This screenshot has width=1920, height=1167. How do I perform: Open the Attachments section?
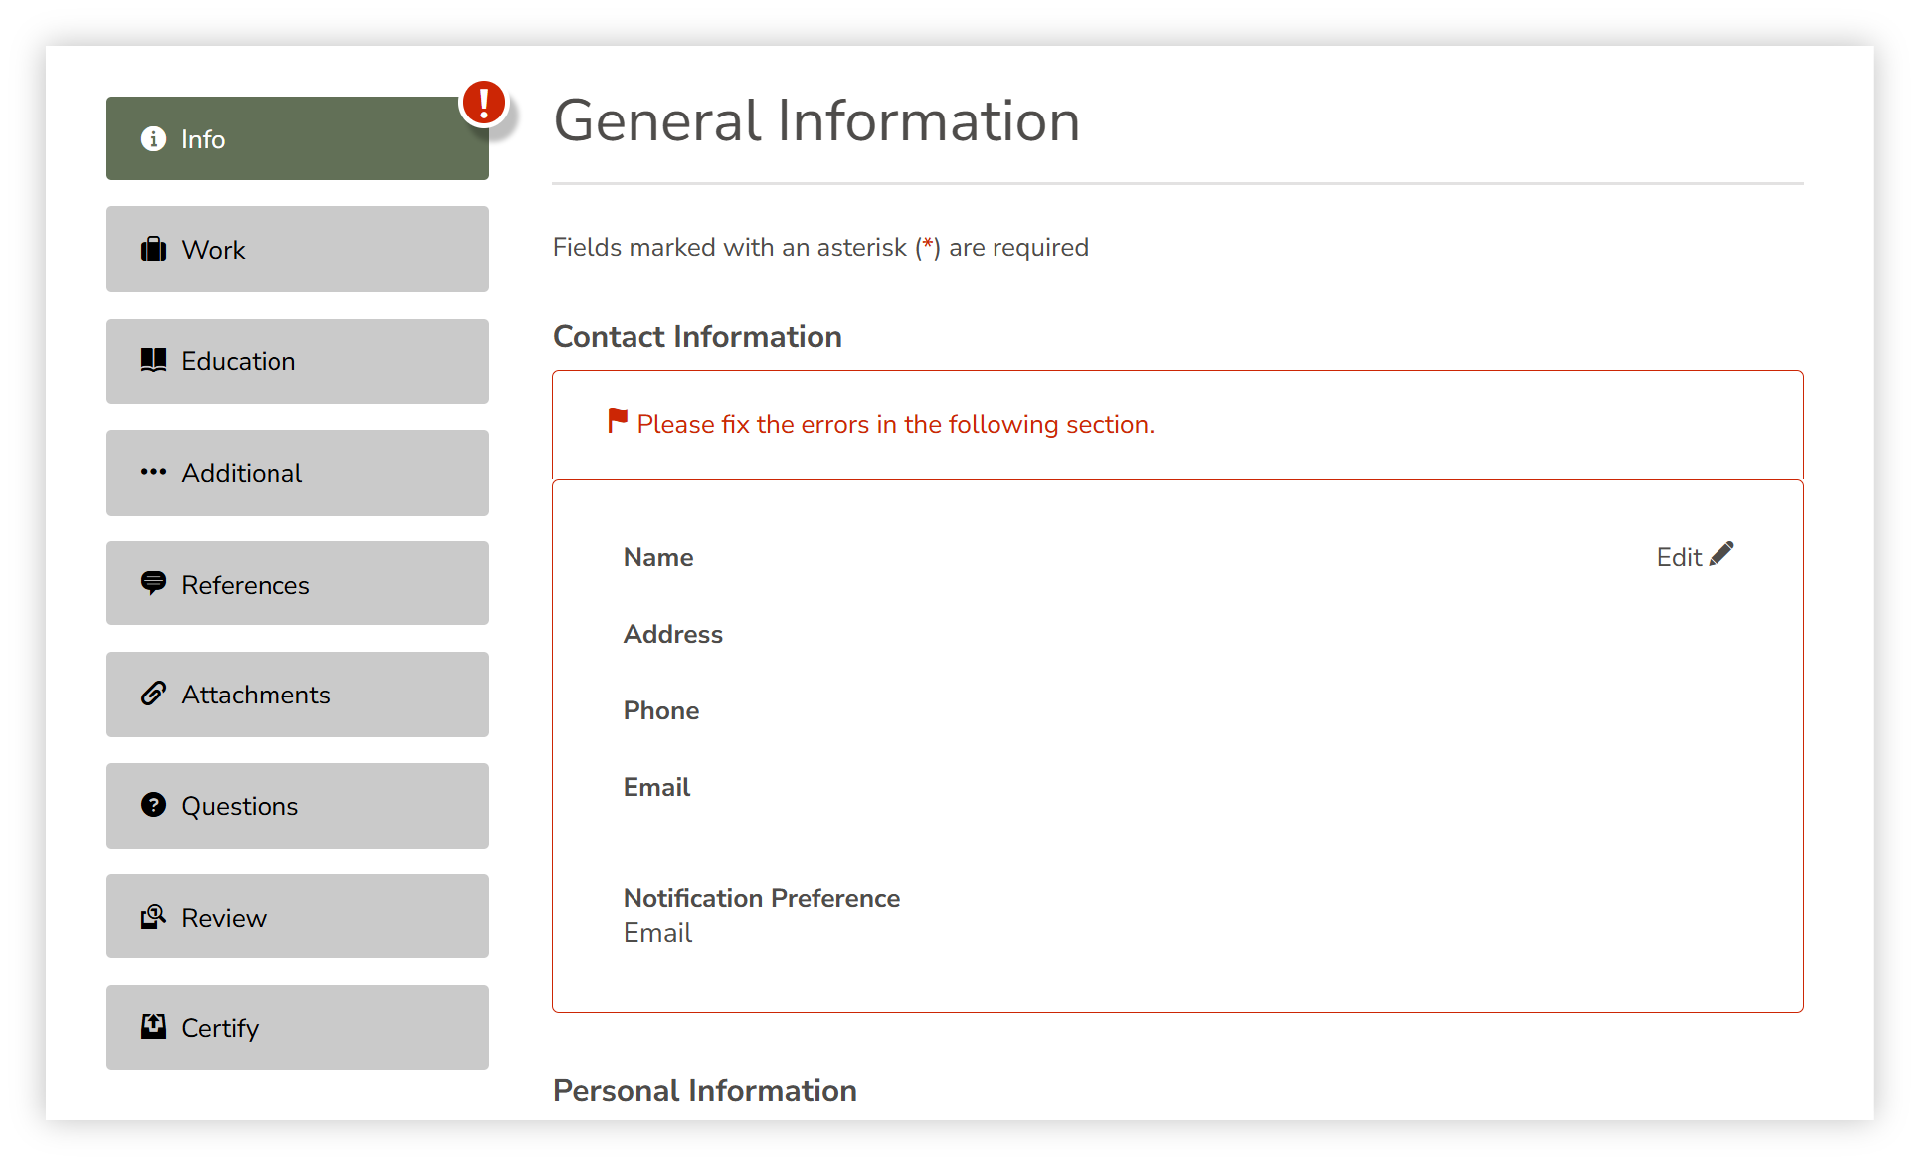[x=297, y=695]
